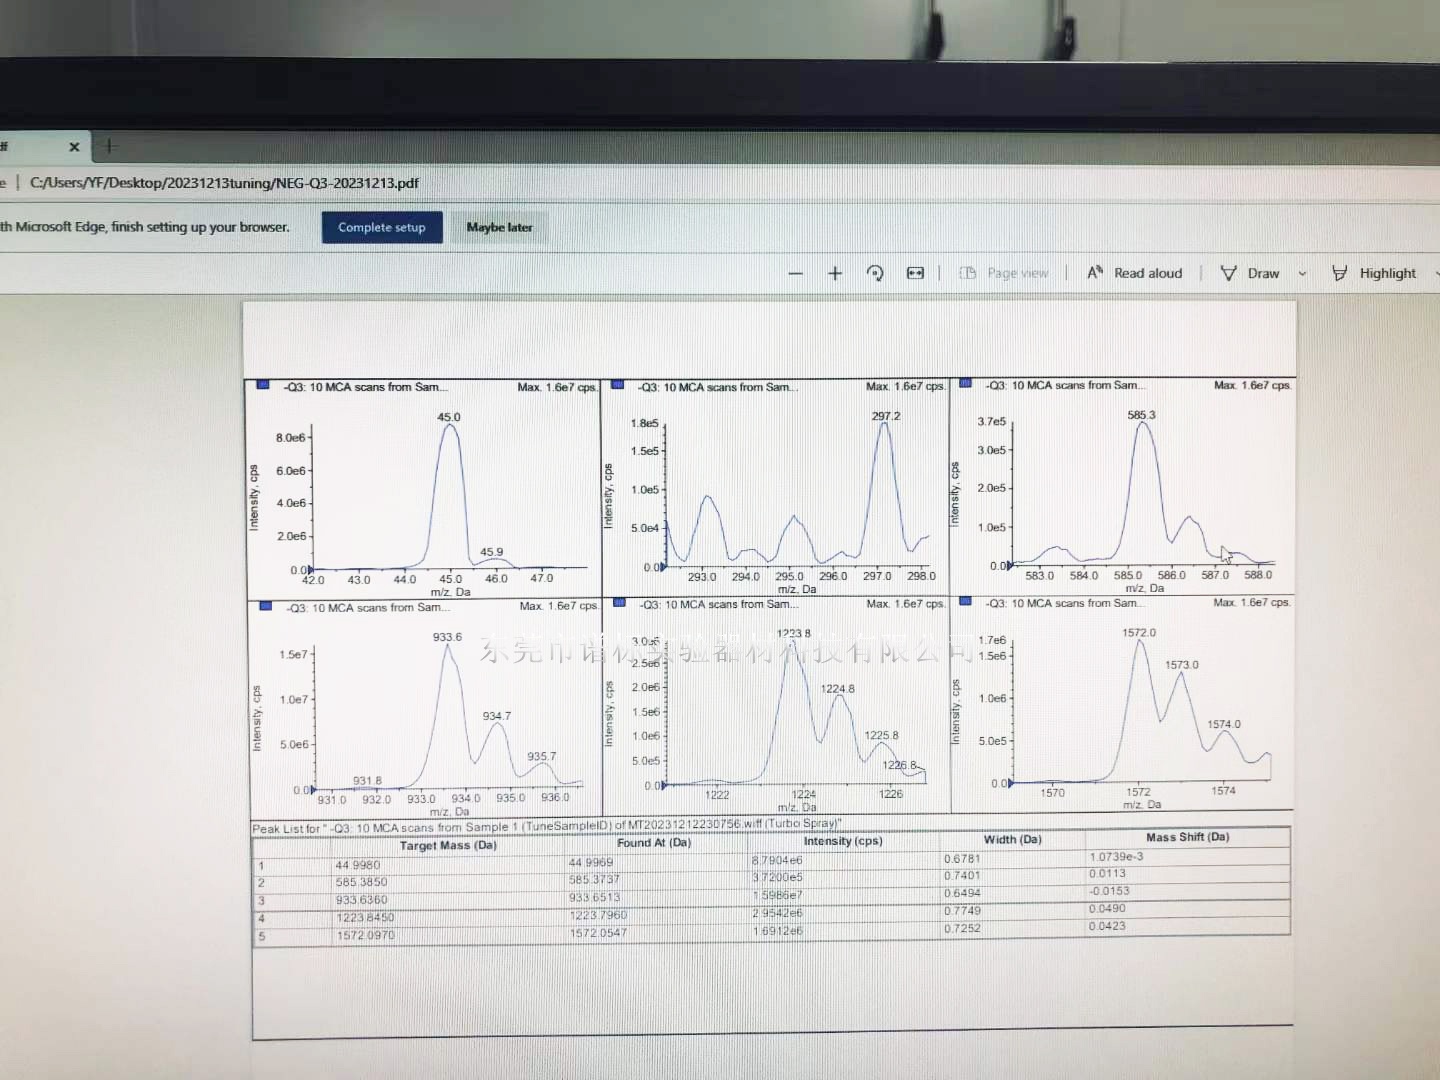Click the address bar file path

(224, 183)
